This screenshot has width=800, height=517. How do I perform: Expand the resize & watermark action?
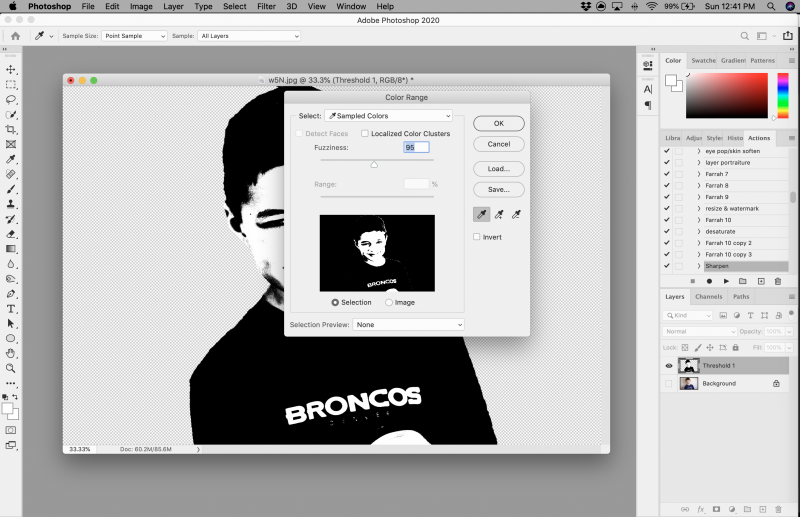699,209
